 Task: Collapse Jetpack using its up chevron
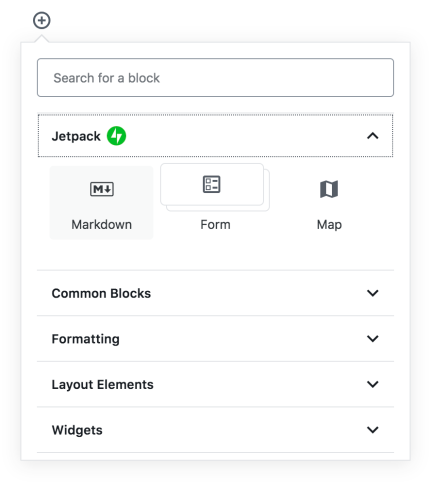[x=373, y=136]
